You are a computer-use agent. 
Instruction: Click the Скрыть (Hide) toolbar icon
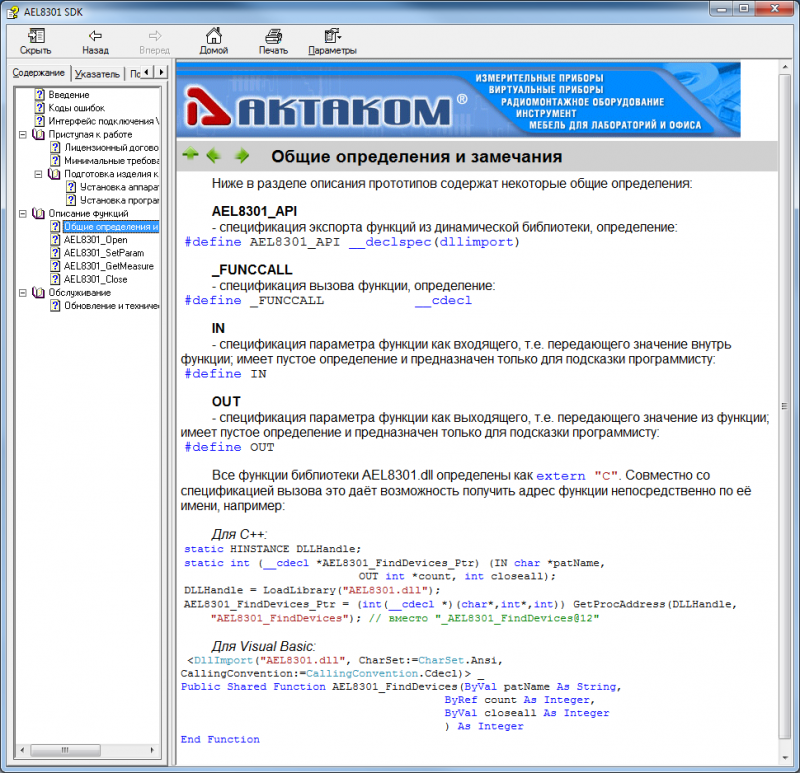tap(36, 36)
